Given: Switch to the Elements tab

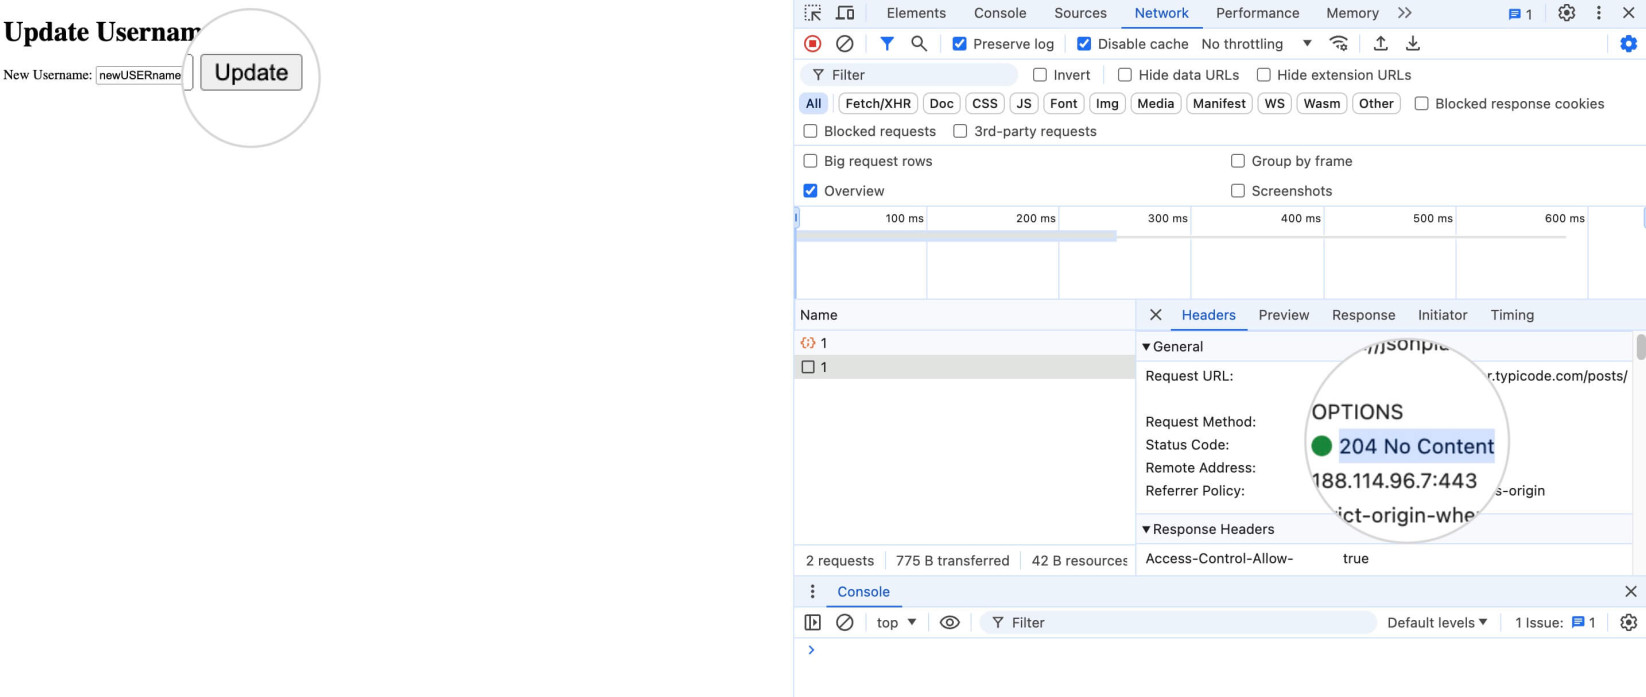Looking at the screenshot, I should 916,13.
